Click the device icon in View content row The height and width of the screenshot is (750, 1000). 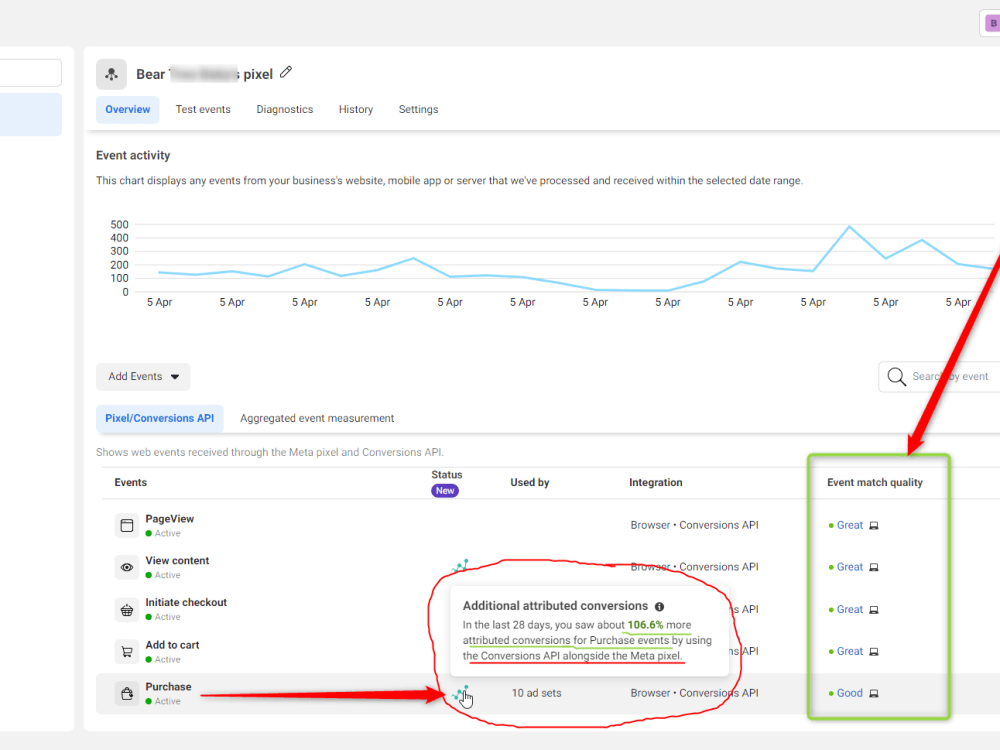click(x=874, y=568)
